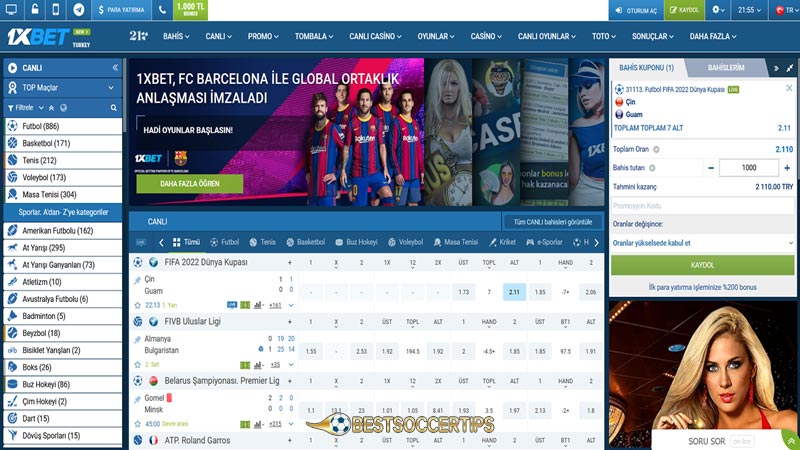Open the CANLI menu in navigation
This screenshot has height=450, width=800.
pyautogui.click(x=218, y=36)
